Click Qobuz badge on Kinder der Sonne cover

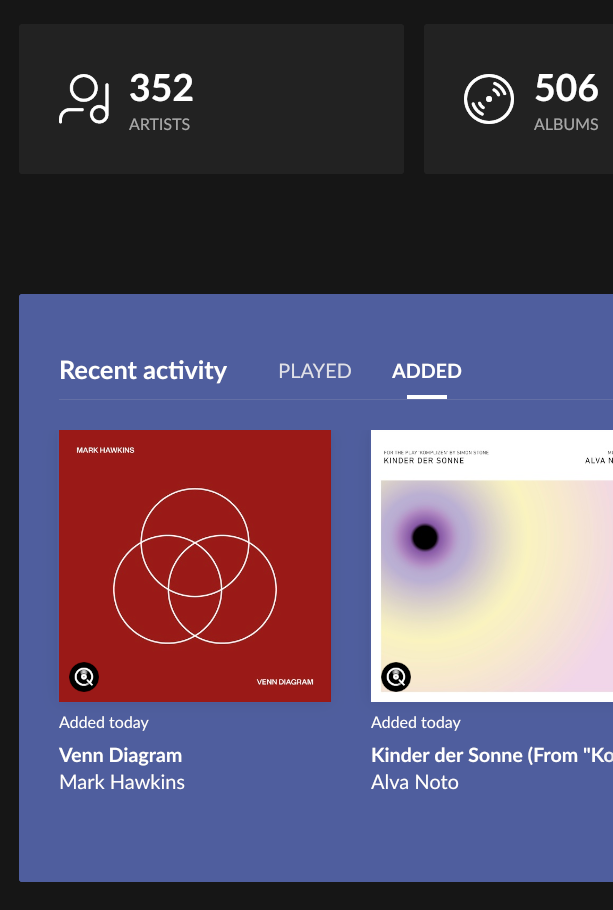click(x=396, y=677)
